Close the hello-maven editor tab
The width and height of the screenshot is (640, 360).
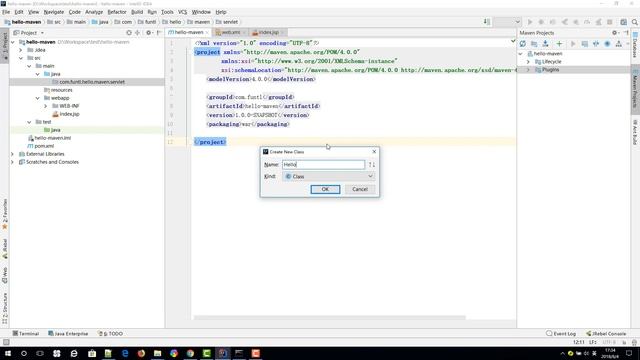pyautogui.click(x=207, y=33)
